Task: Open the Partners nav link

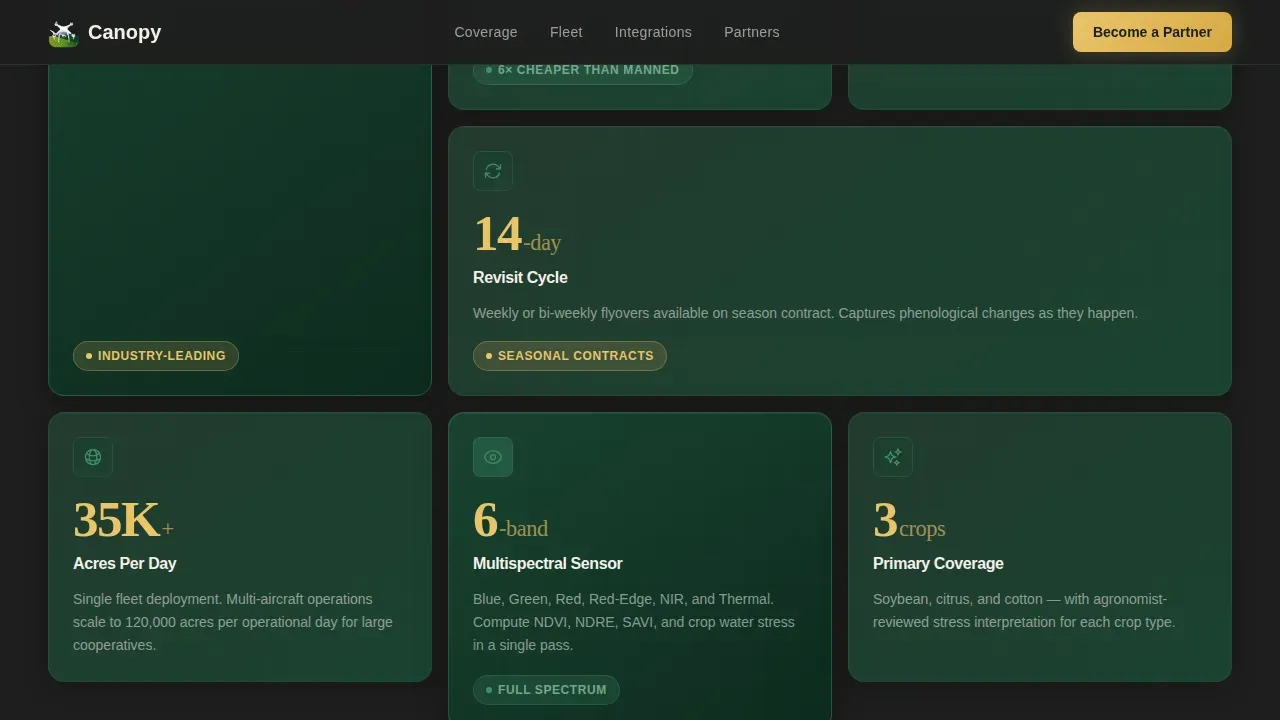Action: coord(752,32)
